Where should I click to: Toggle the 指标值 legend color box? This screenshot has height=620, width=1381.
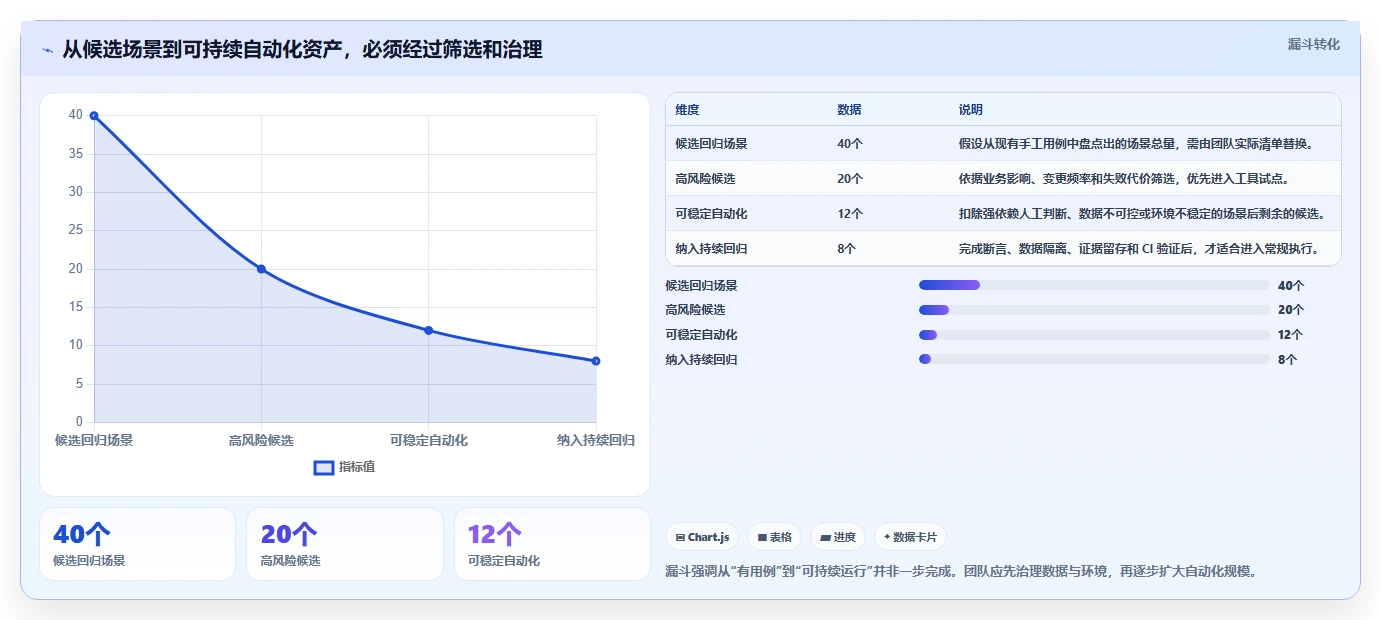(324, 467)
